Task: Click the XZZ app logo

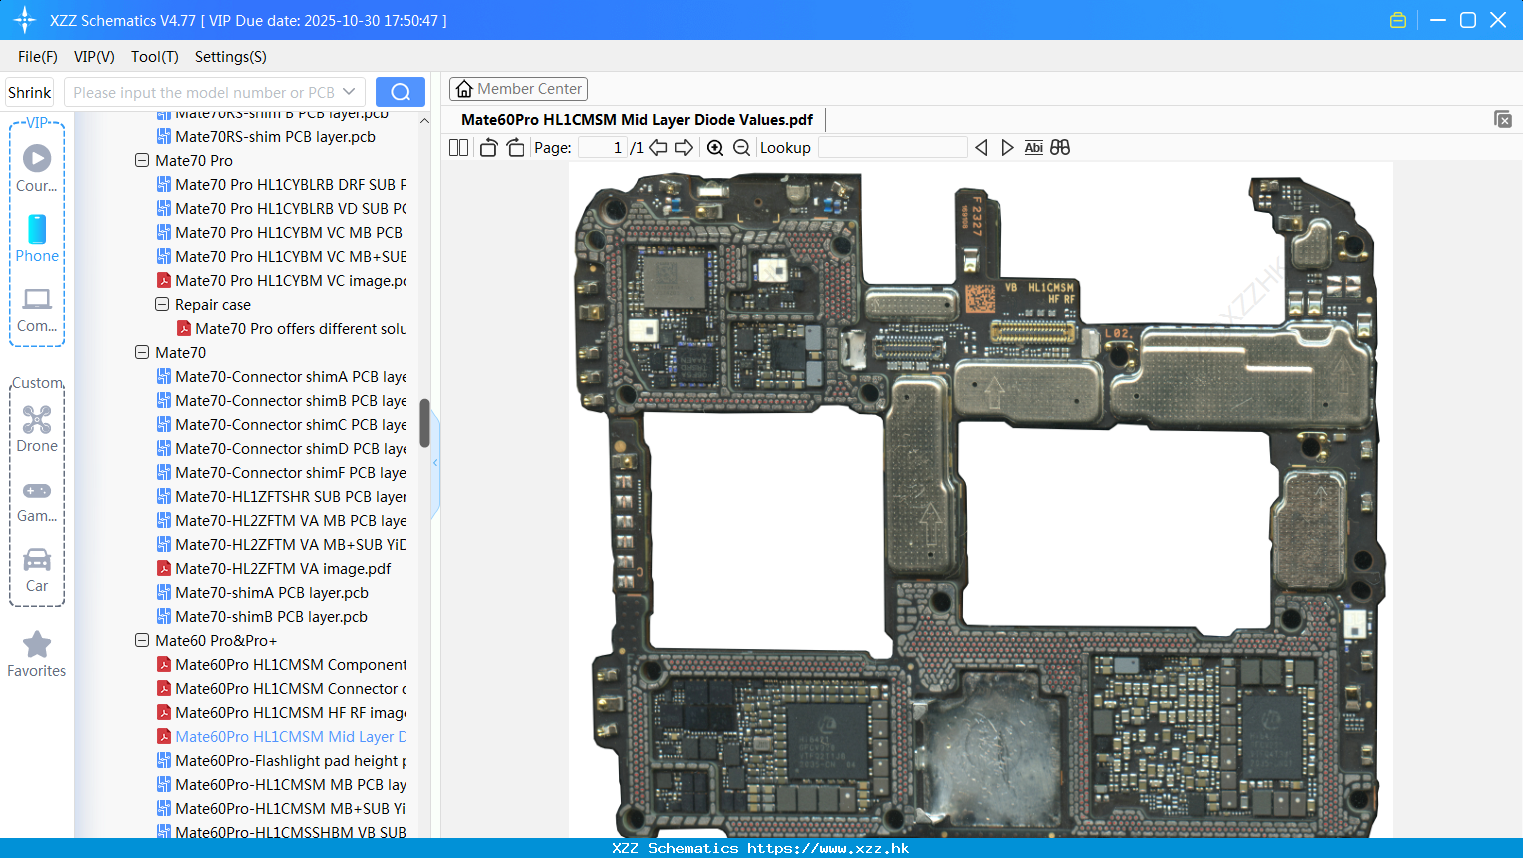Action: (24, 20)
